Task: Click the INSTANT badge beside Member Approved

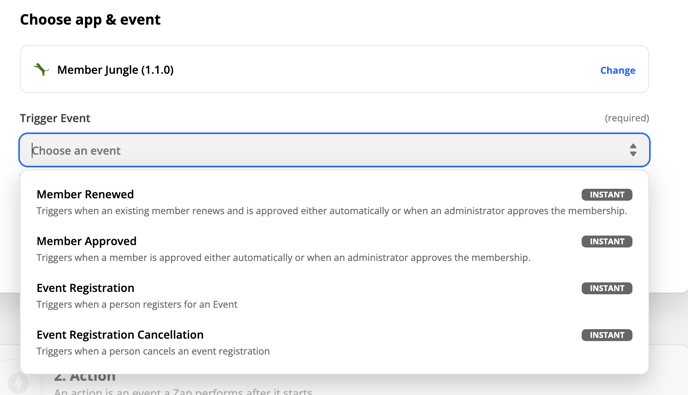Action: tap(607, 241)
